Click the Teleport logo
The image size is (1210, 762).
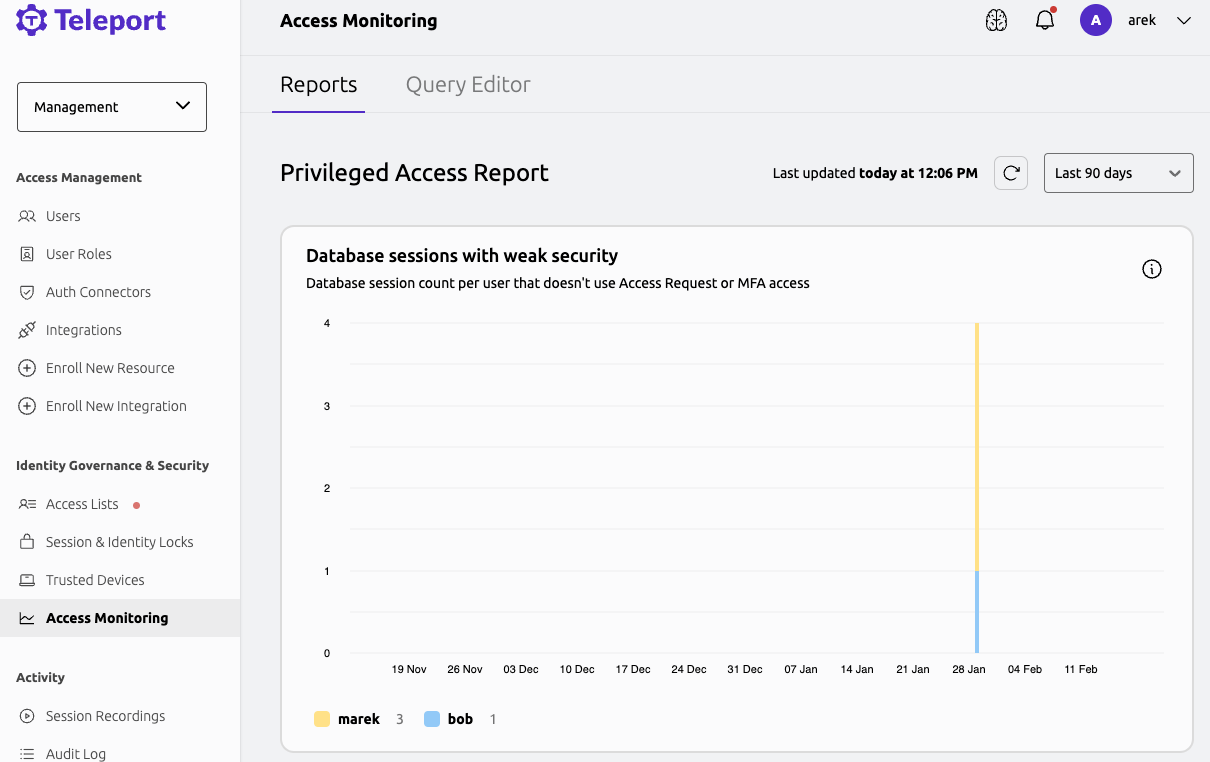pyautogui.click(x=90, y=20)
